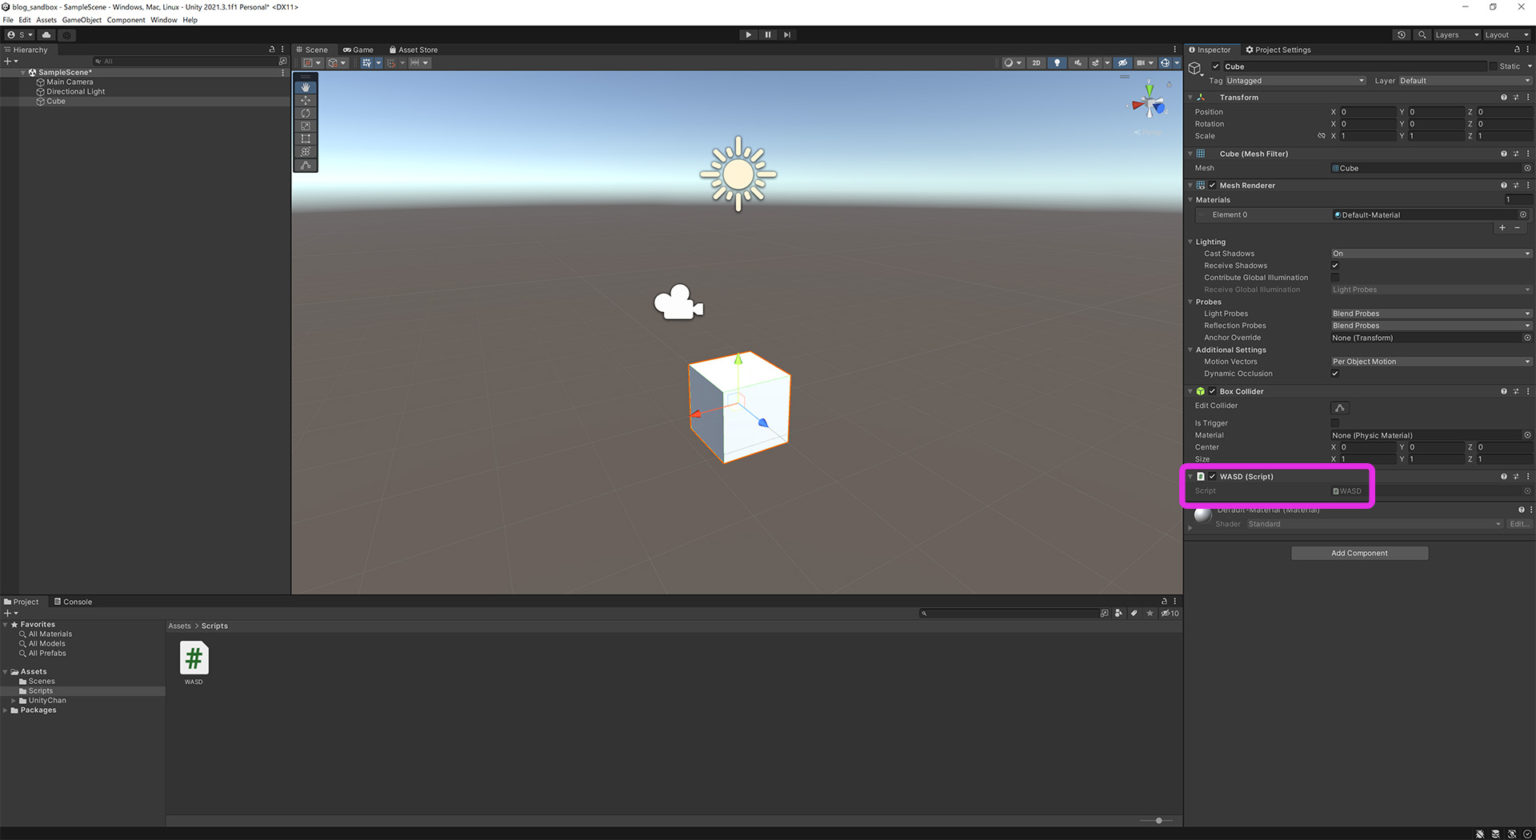The image size is (1536, 840).
Task: Select the Rotate tool
Action: (x=306, y=113)
